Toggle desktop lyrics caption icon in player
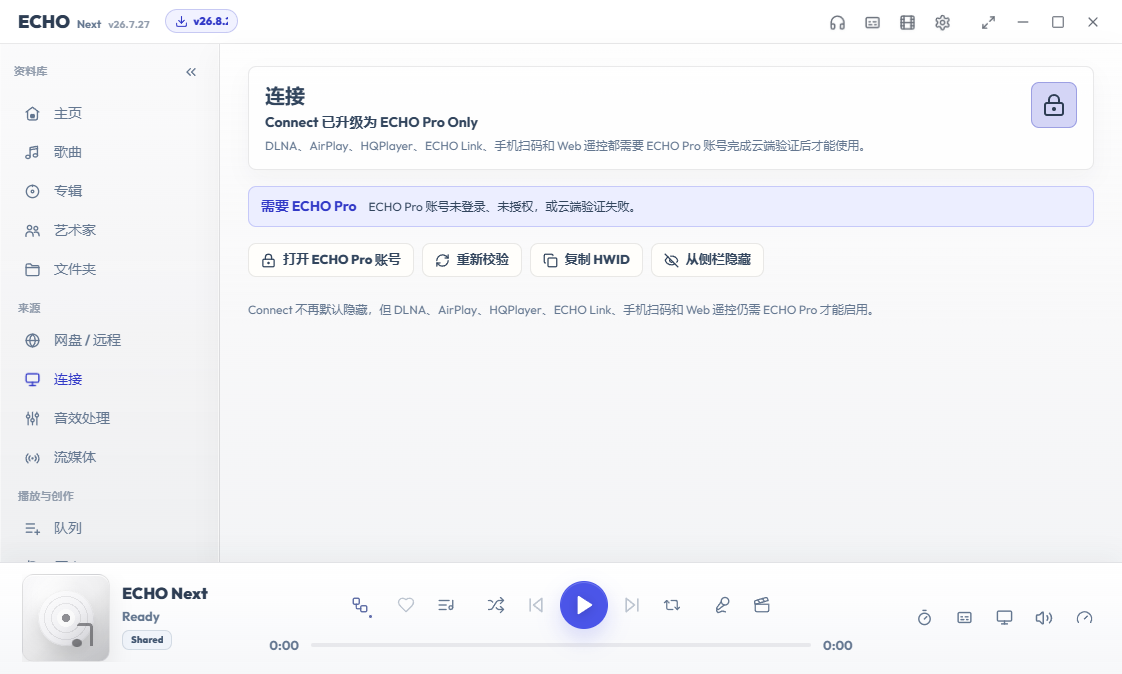This screenshot has width=1122, height=674. (965, 617)
